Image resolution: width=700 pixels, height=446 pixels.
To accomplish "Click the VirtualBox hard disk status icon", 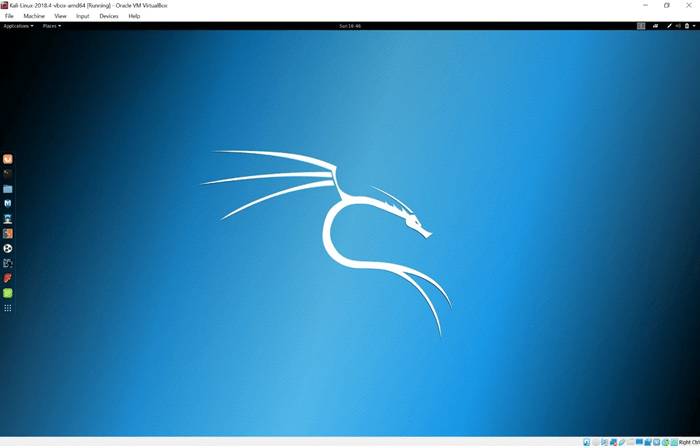I will click(x=586, y=441).
